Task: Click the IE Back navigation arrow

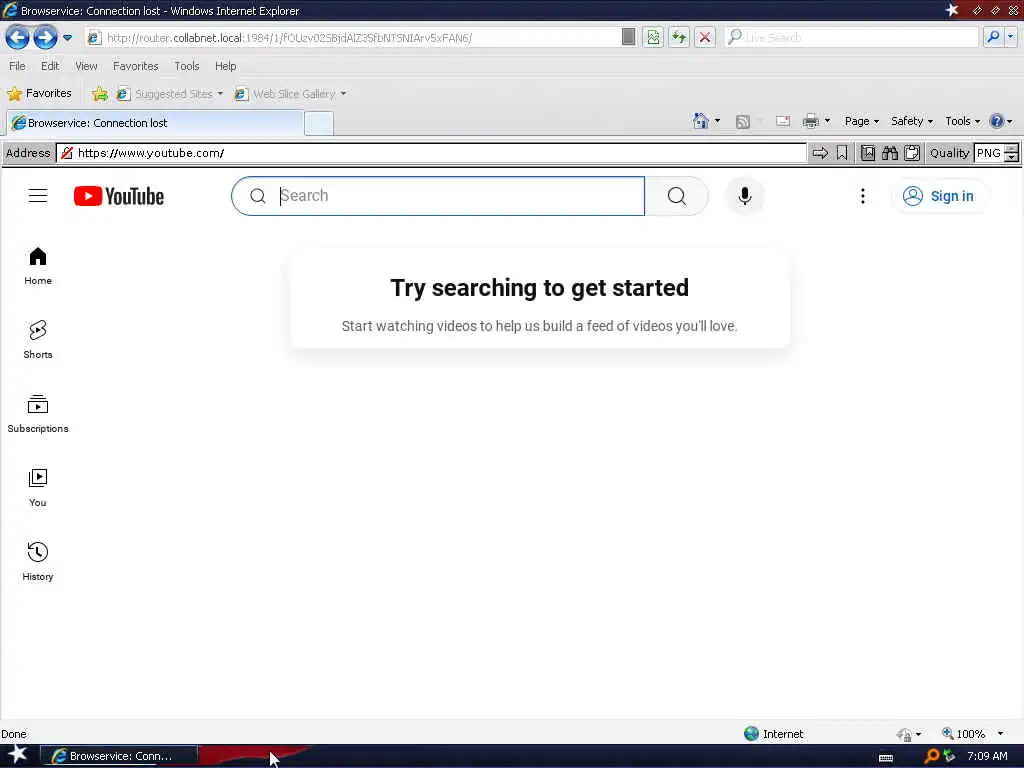Action: tap(18, 37)
